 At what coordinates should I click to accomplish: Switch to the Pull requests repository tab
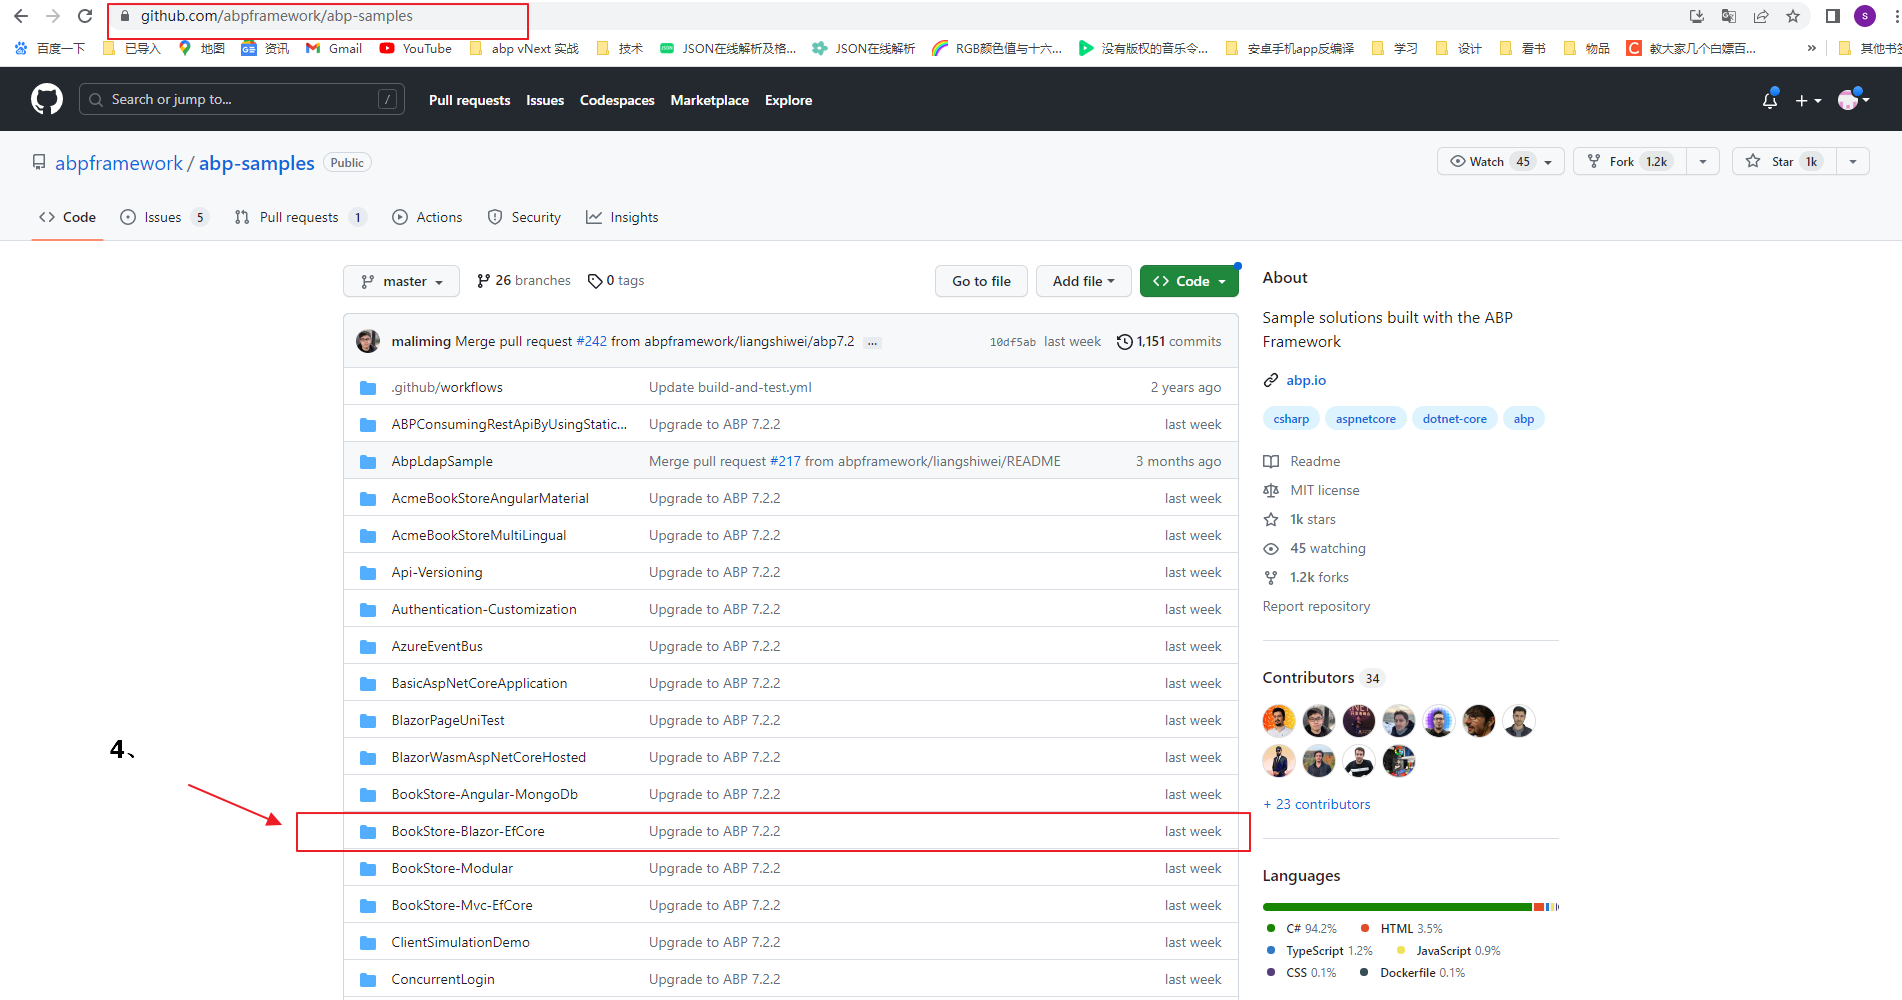(x=300, y=217)
